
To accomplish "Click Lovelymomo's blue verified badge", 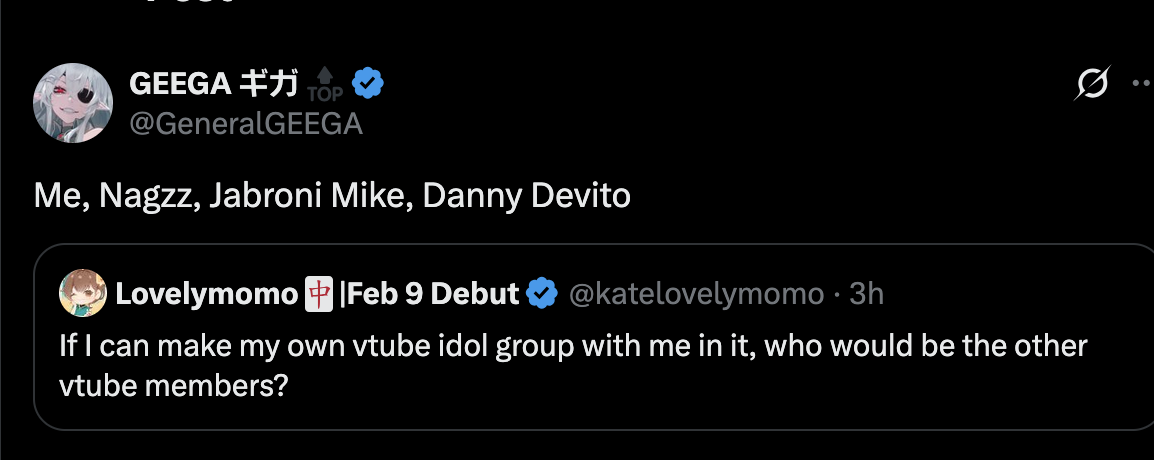I will coord(542,294).
